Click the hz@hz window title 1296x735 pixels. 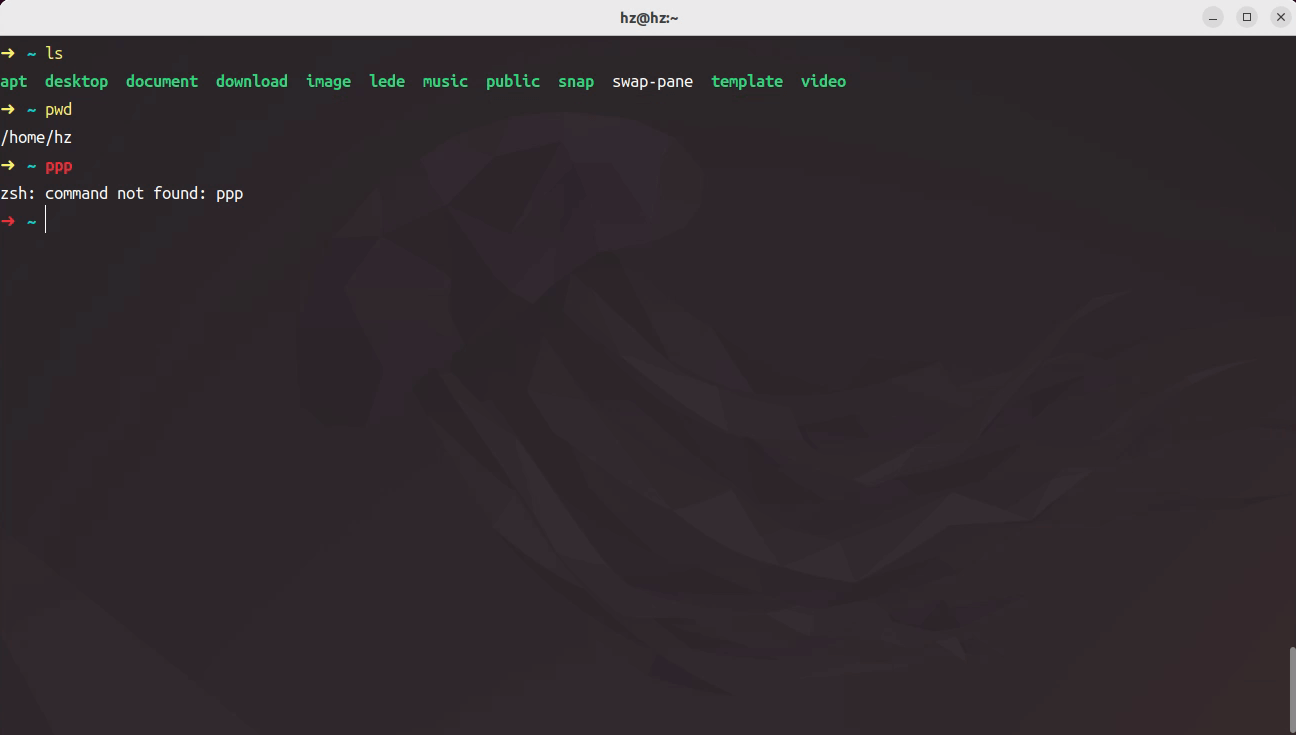point(648,17)
